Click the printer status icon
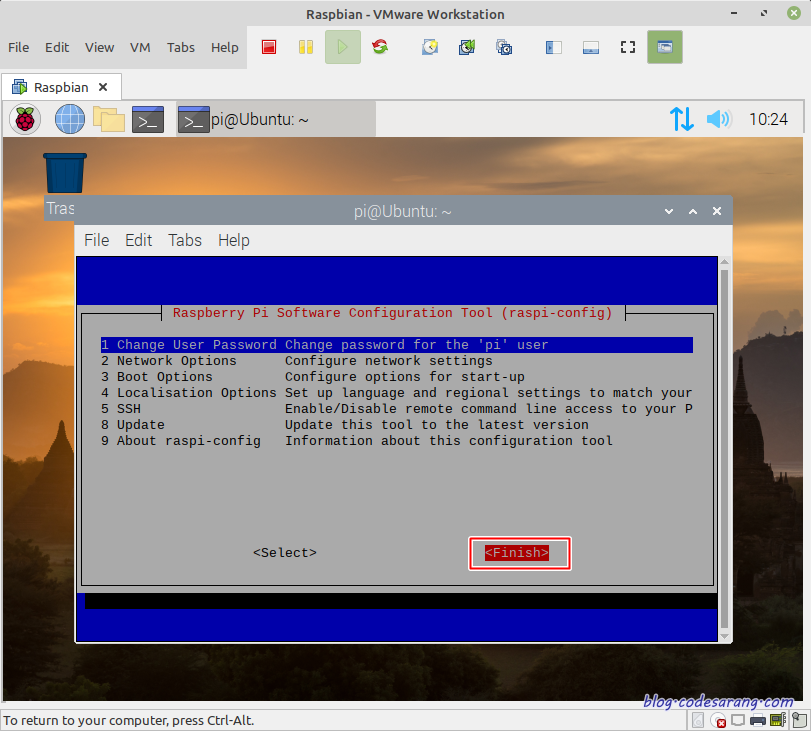The height and width of the screenshot is (731, 811). [x=758, y=720]
